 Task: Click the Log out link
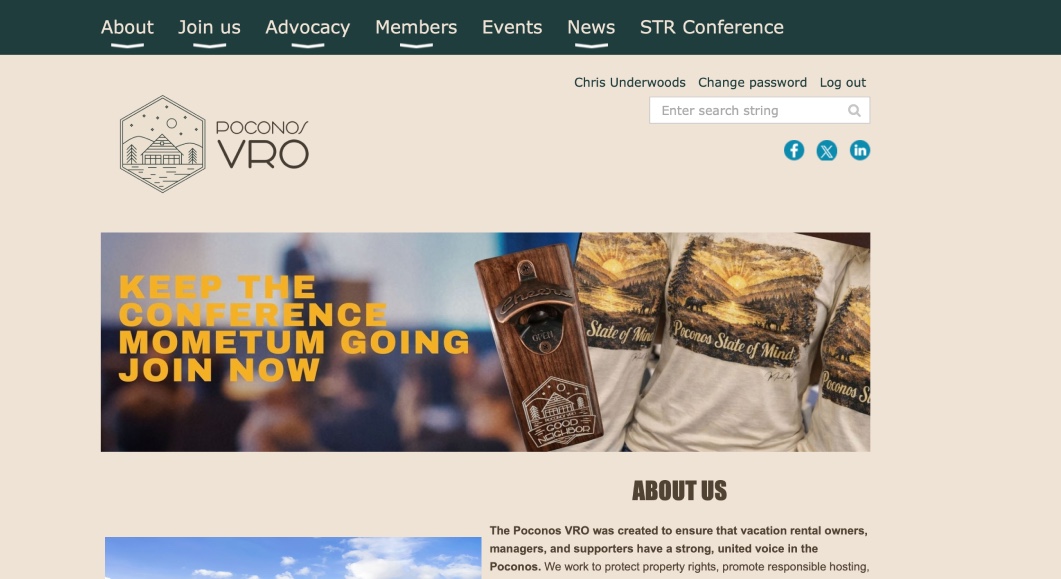842,83
